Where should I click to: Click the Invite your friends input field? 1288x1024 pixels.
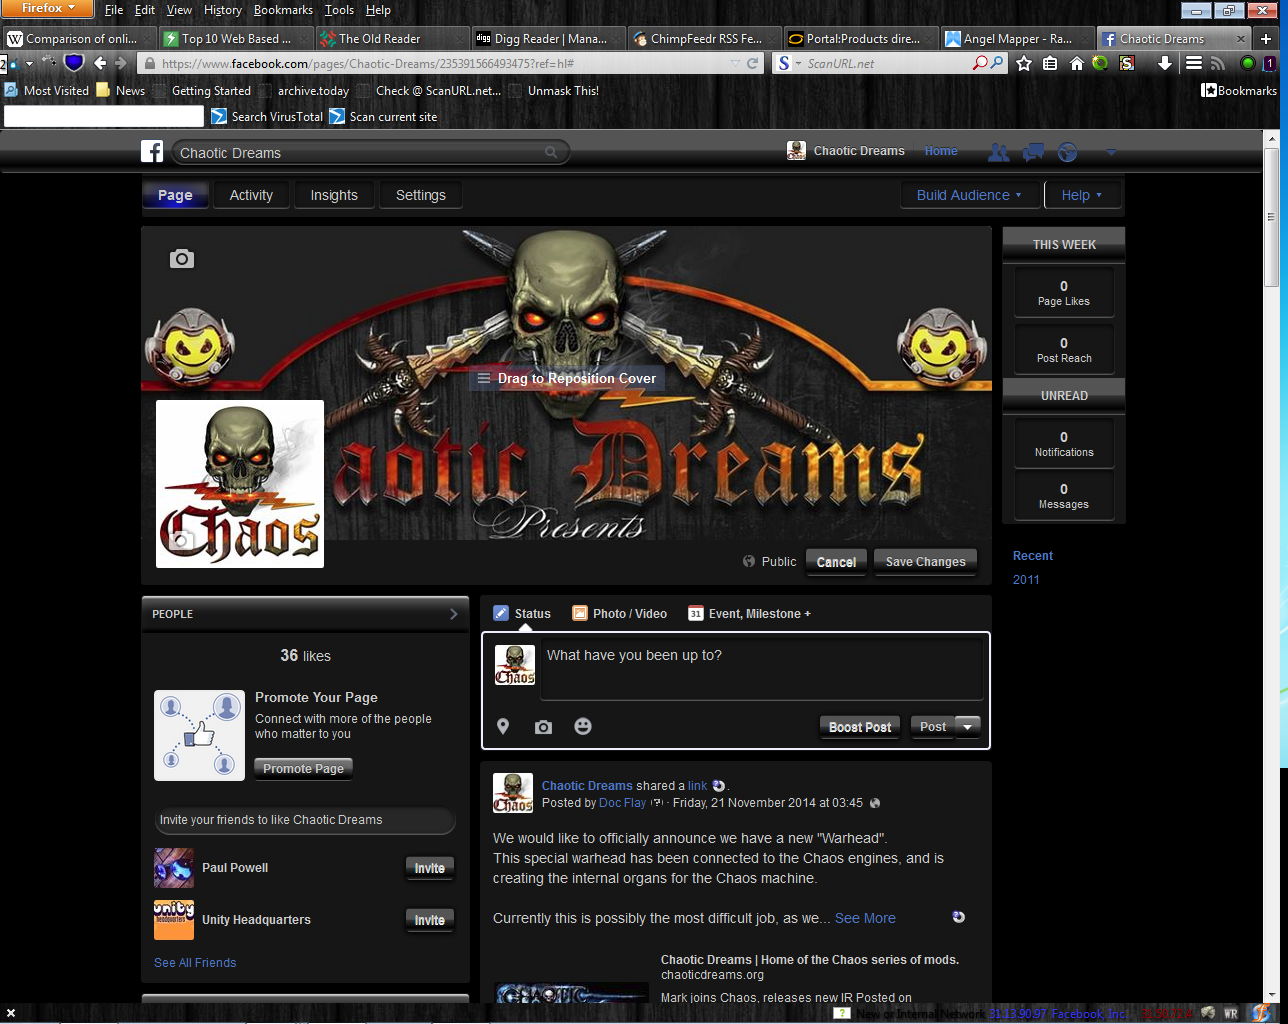[305, 820]
